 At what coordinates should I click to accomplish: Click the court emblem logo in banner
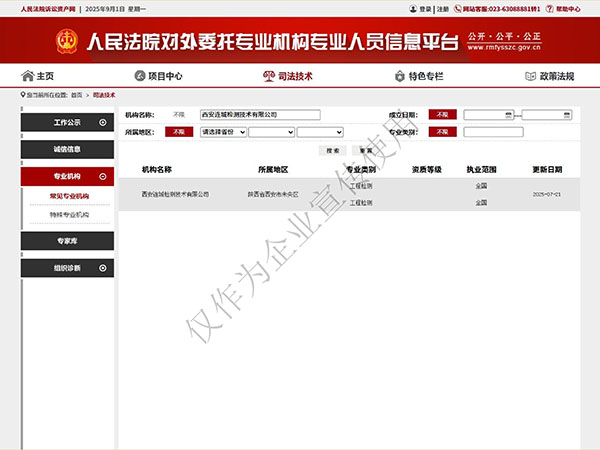(x=68, y=41)
